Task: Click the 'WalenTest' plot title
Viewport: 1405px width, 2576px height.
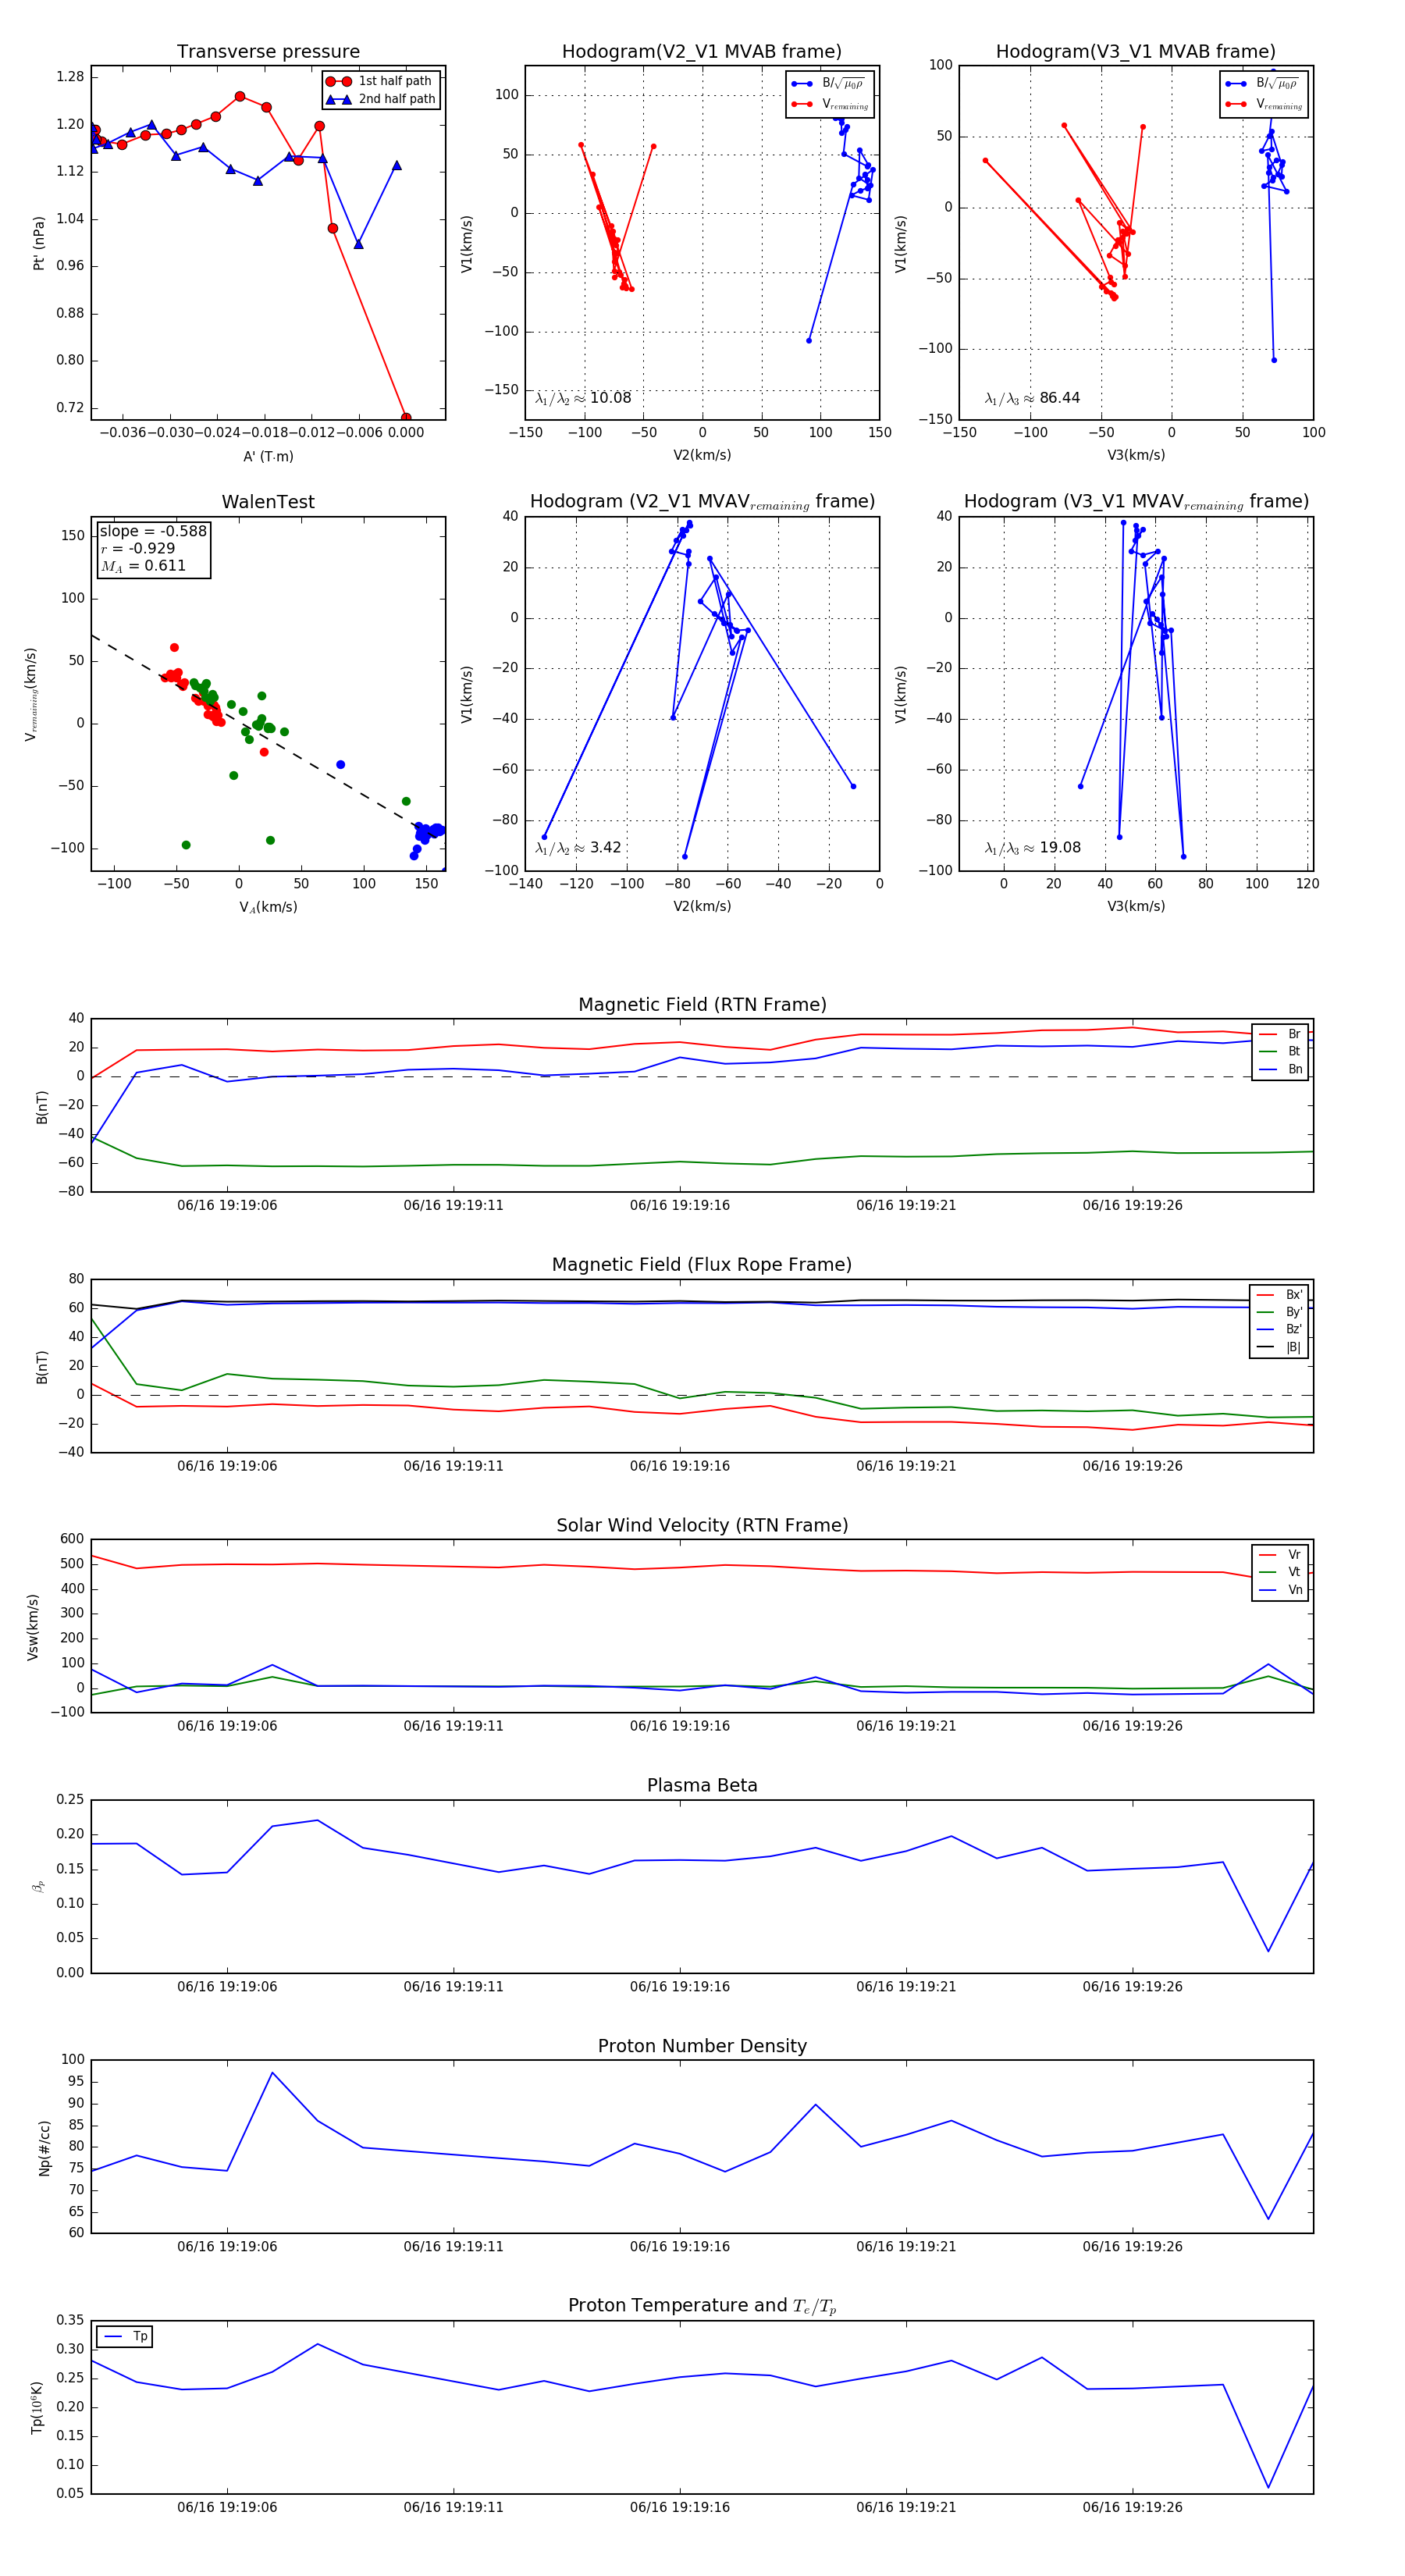Action: click(x=268, y=502)
